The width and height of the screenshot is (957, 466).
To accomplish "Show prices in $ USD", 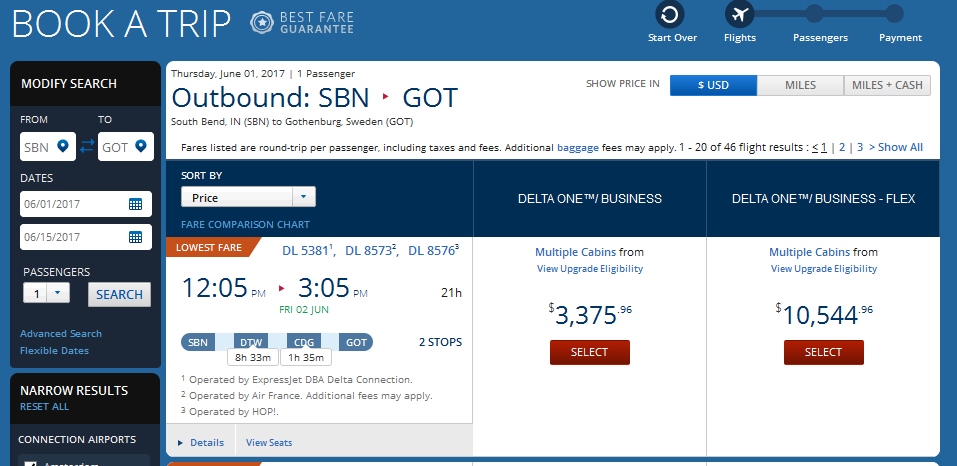I will (713, 85).
